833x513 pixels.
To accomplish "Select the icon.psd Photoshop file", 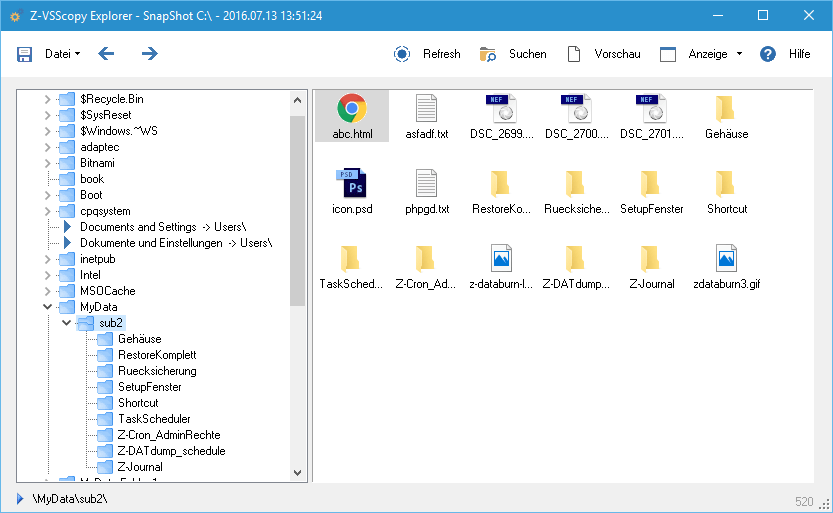I will click(352, 191).
